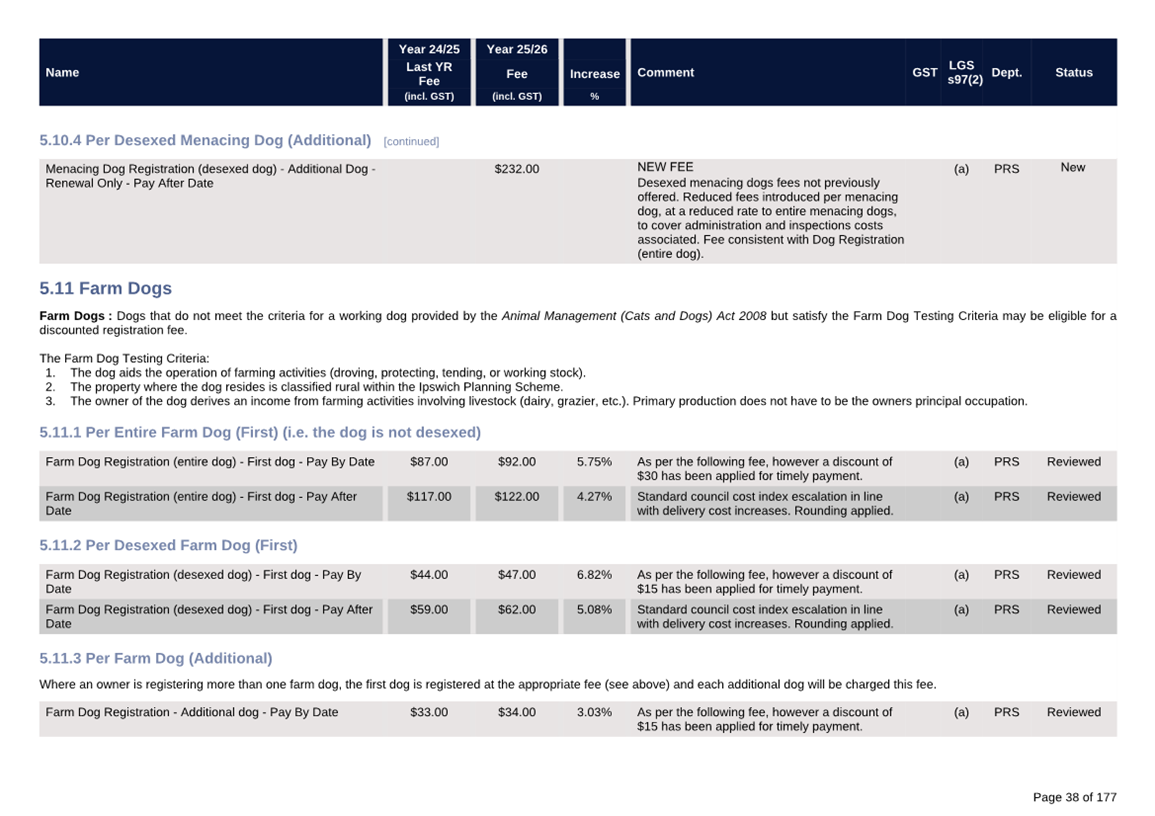This screenshot has width=1155, height=816.
Task: Click the Year 25/26 Fee column header
Action: click(x=516, y=72)
